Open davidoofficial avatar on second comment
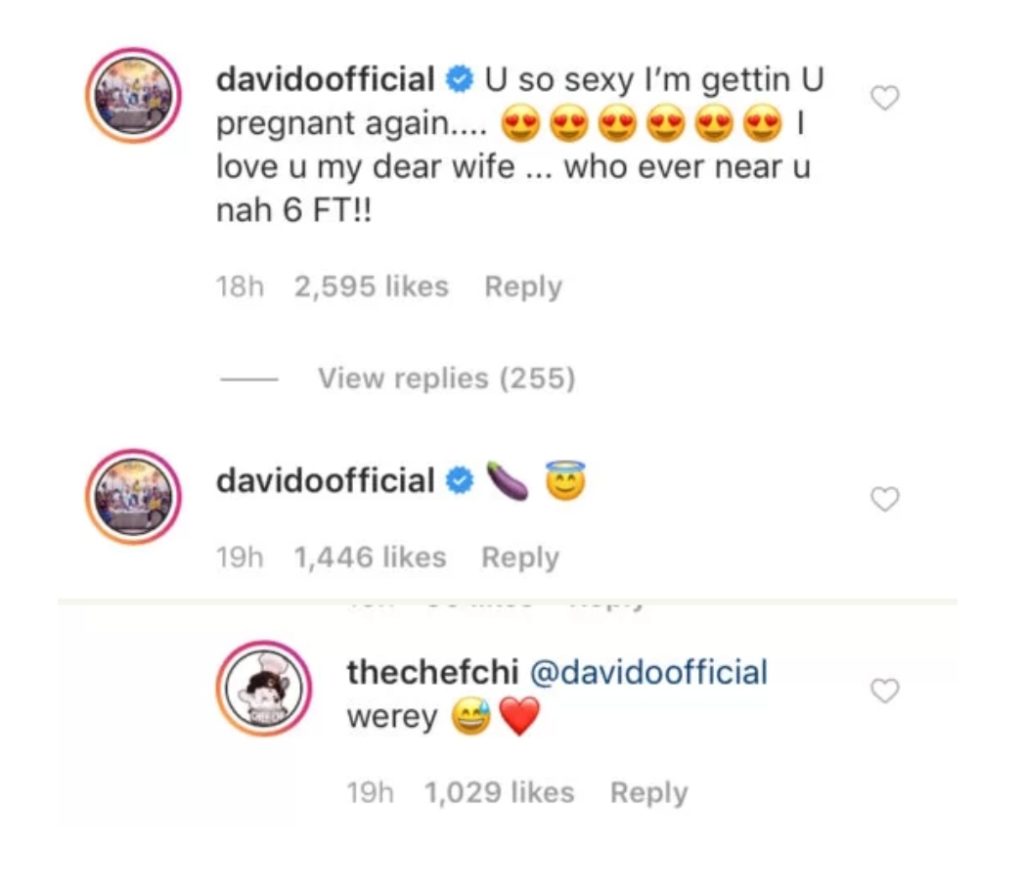The width and height of the screenshot is (1024, 891). pos(134,496)
